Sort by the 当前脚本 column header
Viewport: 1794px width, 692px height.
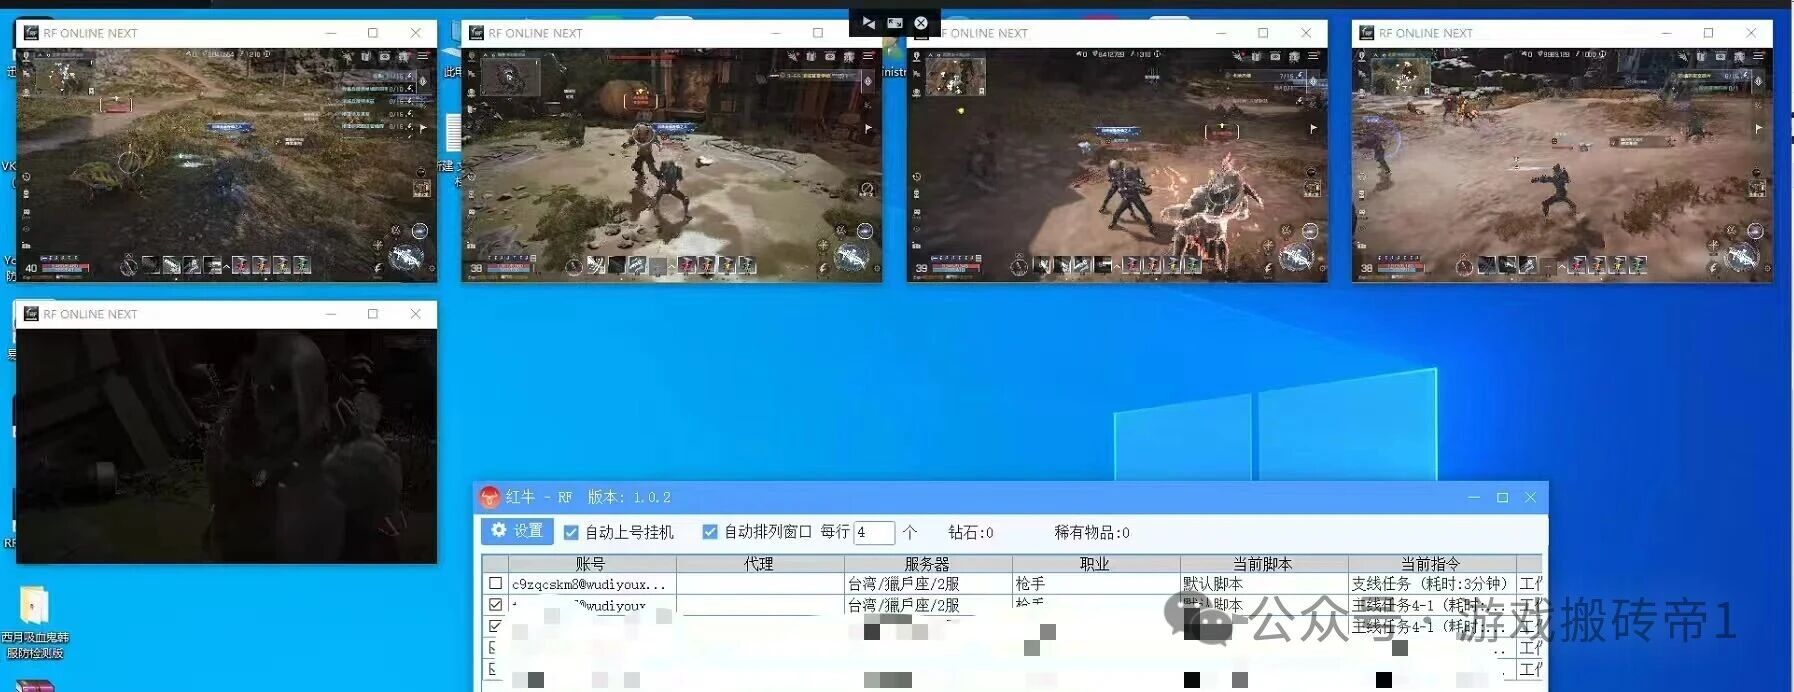pos(1263,564)
